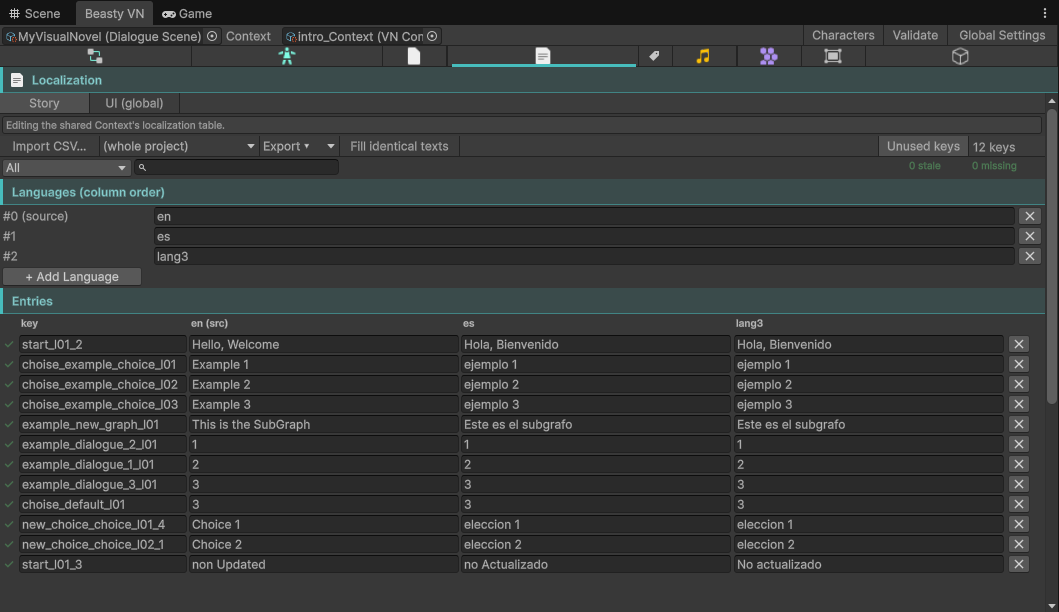The image size is (1059, 612).
Task: Select the Localization document tab icon
Action: (543, 56)
